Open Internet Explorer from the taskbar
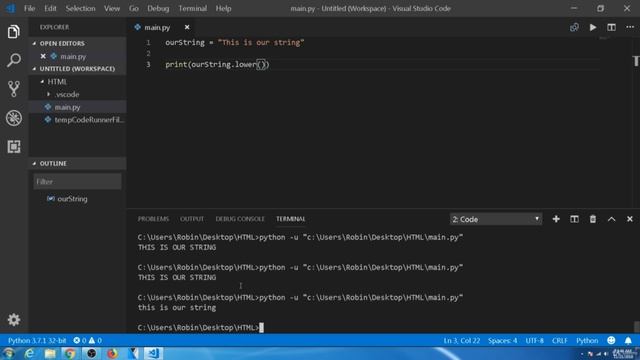The height and width of the screenshot is (360, 640). click(29, 353)
